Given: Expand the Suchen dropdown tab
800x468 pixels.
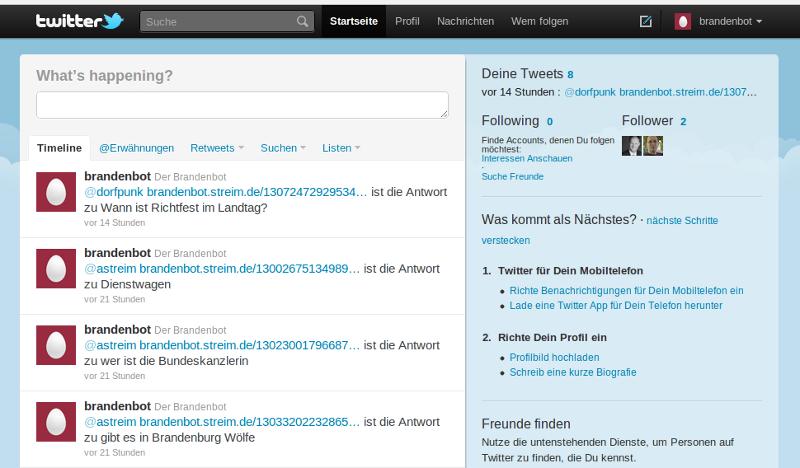Looking at the screenshot, I should click(x=283, y=148).
